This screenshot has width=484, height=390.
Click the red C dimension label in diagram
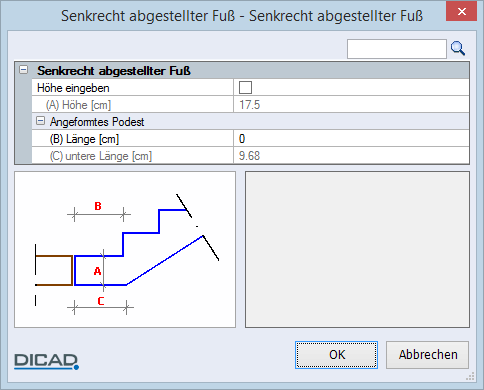click(x=101, y=301)
